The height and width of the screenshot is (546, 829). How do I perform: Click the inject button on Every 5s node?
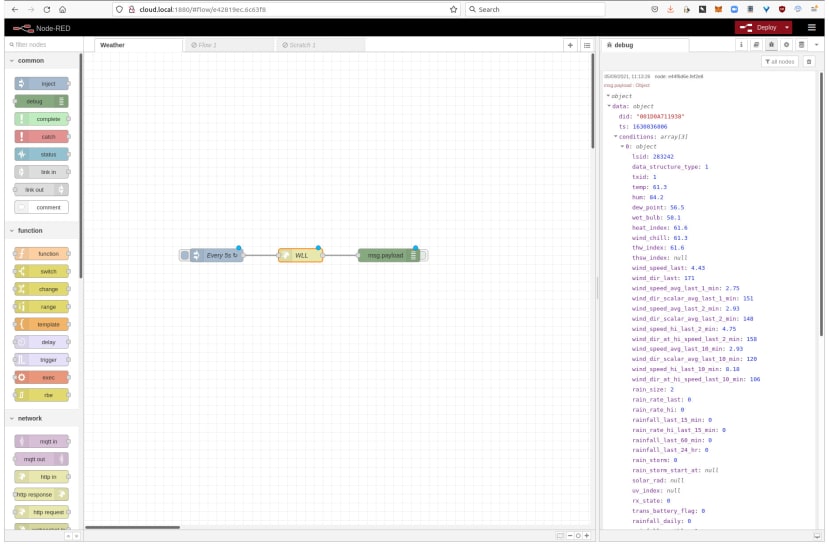[x=184, y=255]
